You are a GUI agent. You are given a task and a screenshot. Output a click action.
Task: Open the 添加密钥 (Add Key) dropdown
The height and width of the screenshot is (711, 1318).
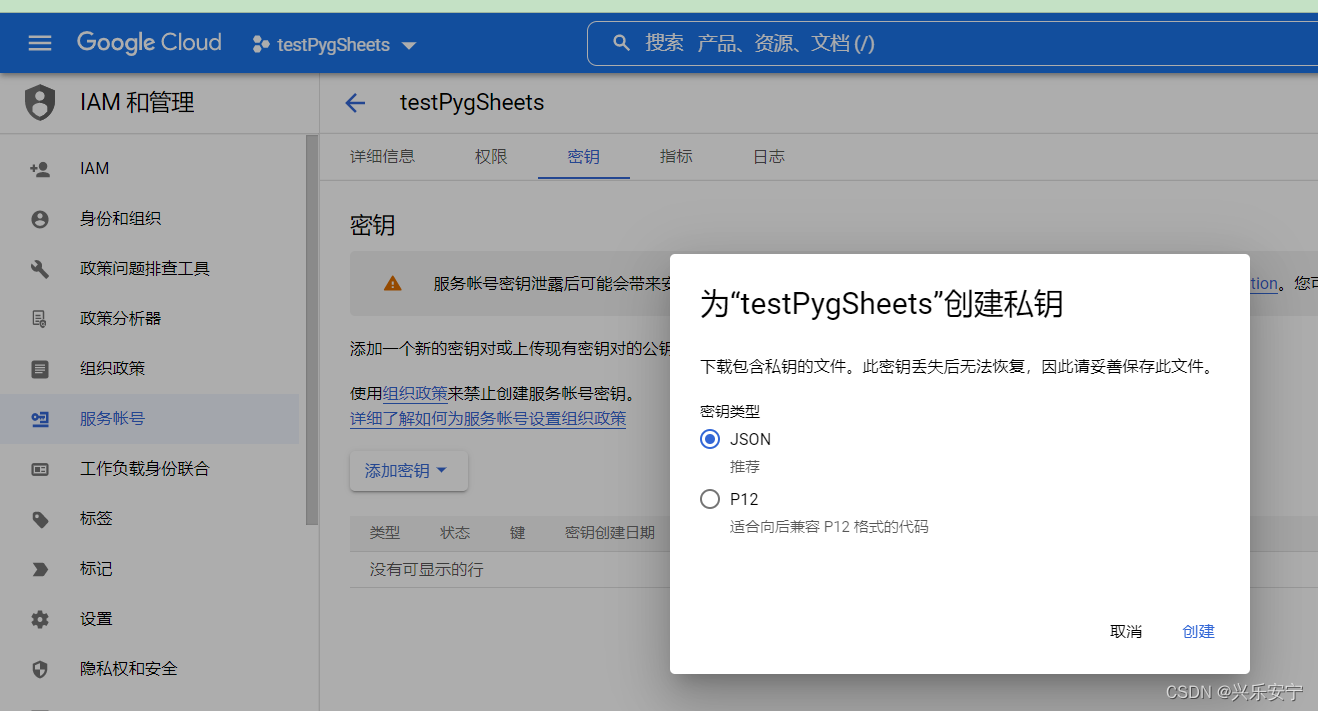408,470
